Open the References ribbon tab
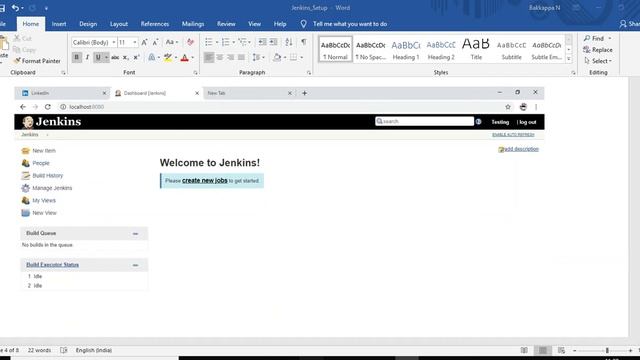Viewport: 640px width, 360px height. point(155,24)
